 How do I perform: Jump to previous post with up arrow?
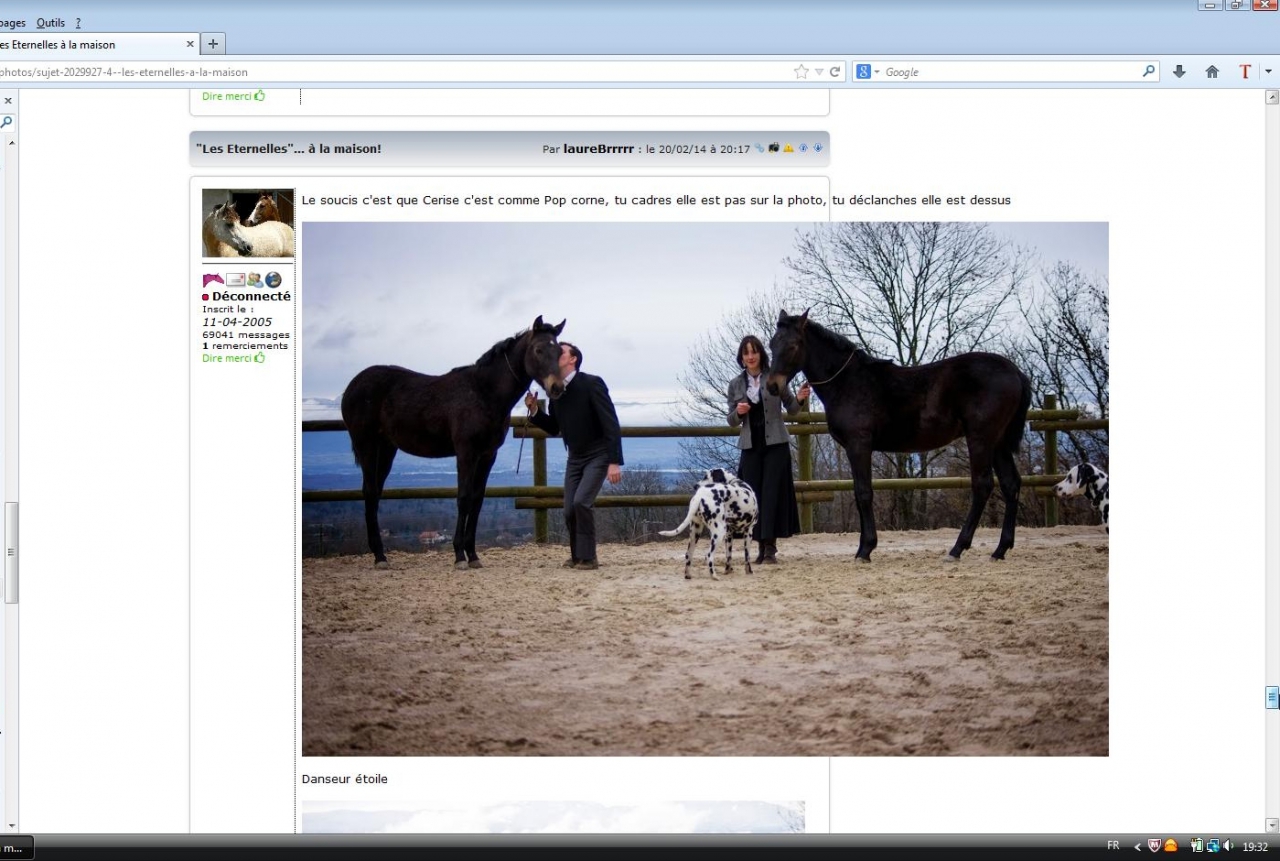coord(803,148)
